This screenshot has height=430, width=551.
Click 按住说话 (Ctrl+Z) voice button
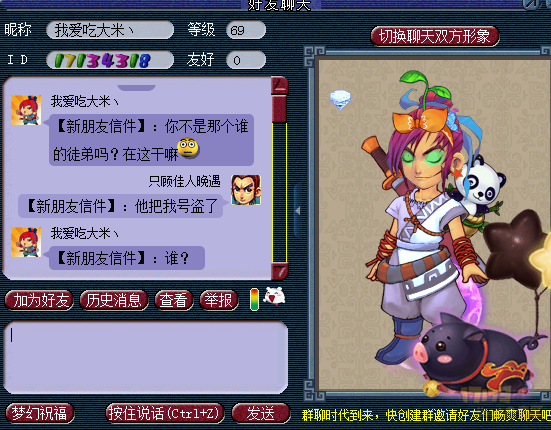(164, 413)
